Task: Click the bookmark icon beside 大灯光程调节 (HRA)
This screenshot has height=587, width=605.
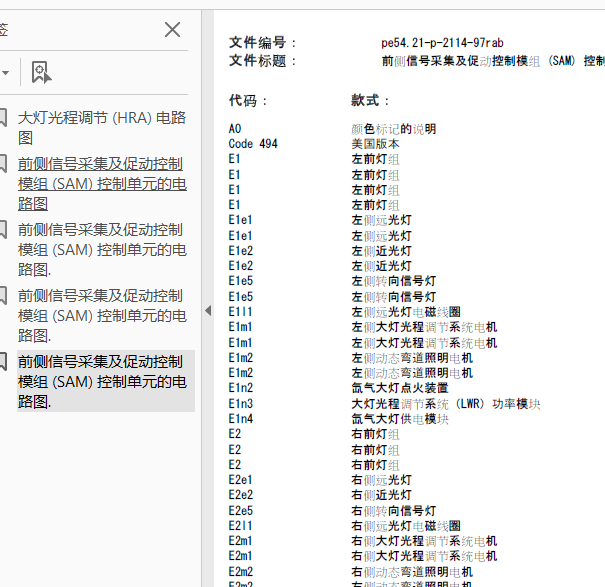Action: click(x=3, y=118)
